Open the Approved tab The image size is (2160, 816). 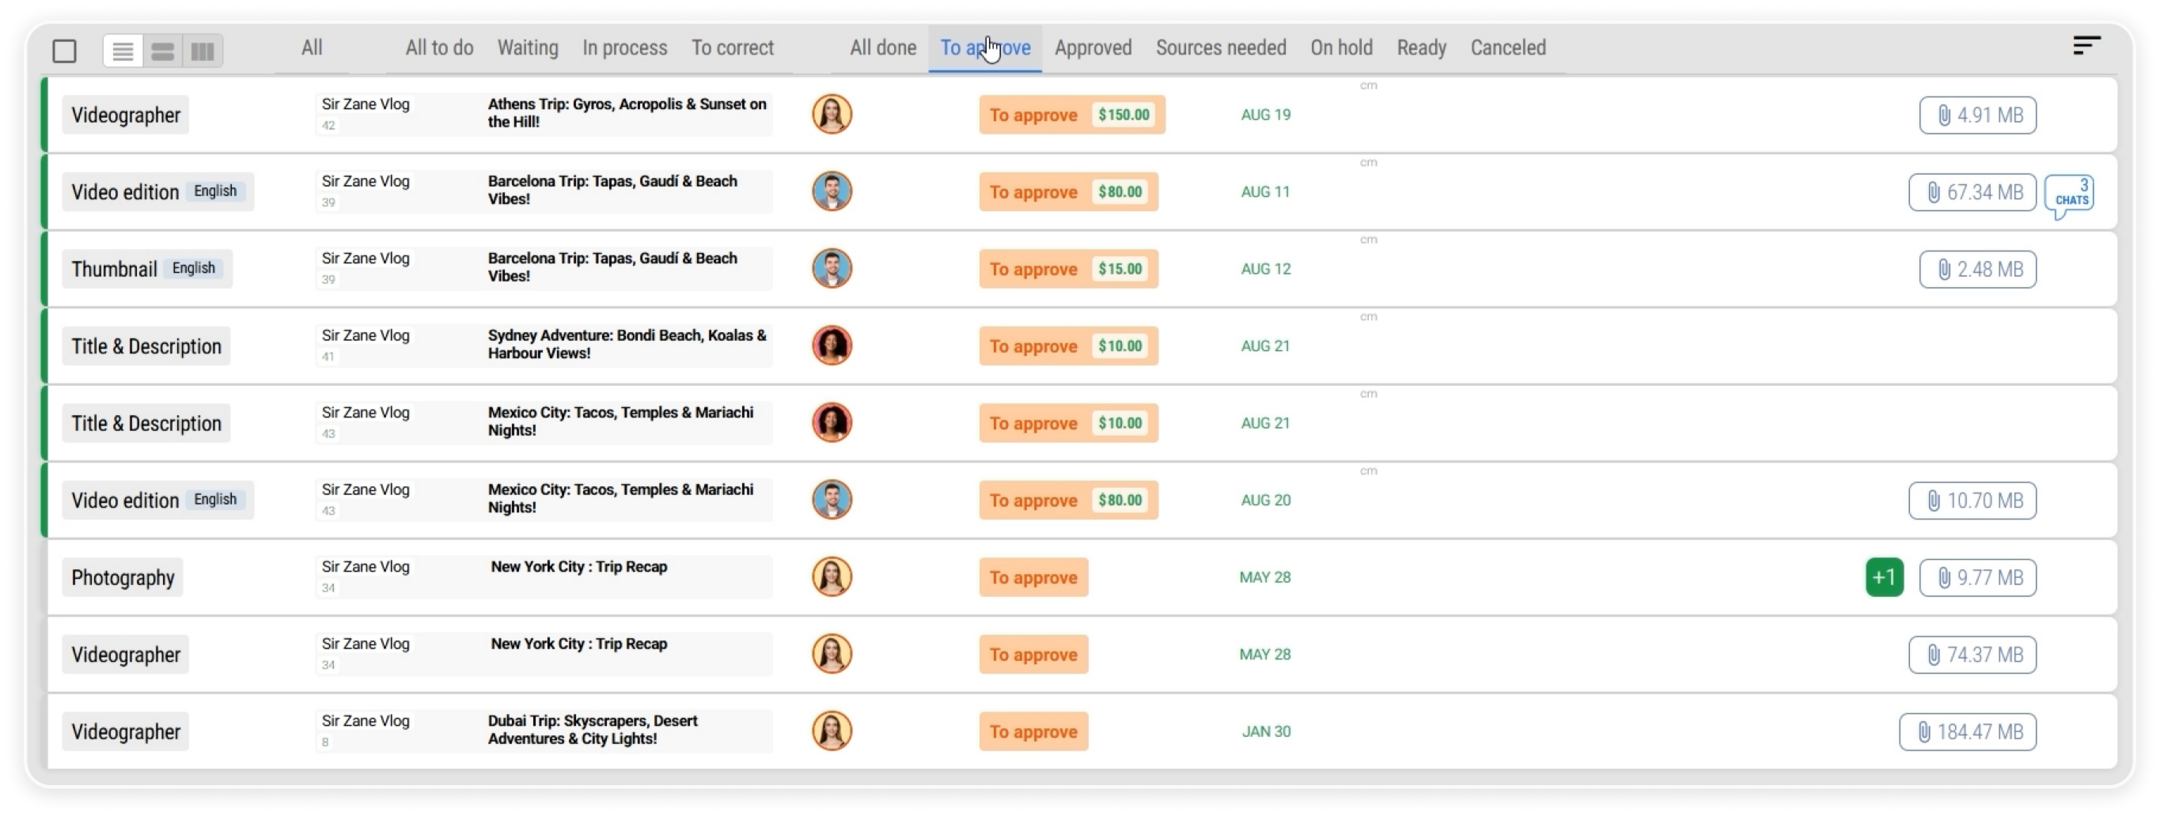click(1092, 48)
